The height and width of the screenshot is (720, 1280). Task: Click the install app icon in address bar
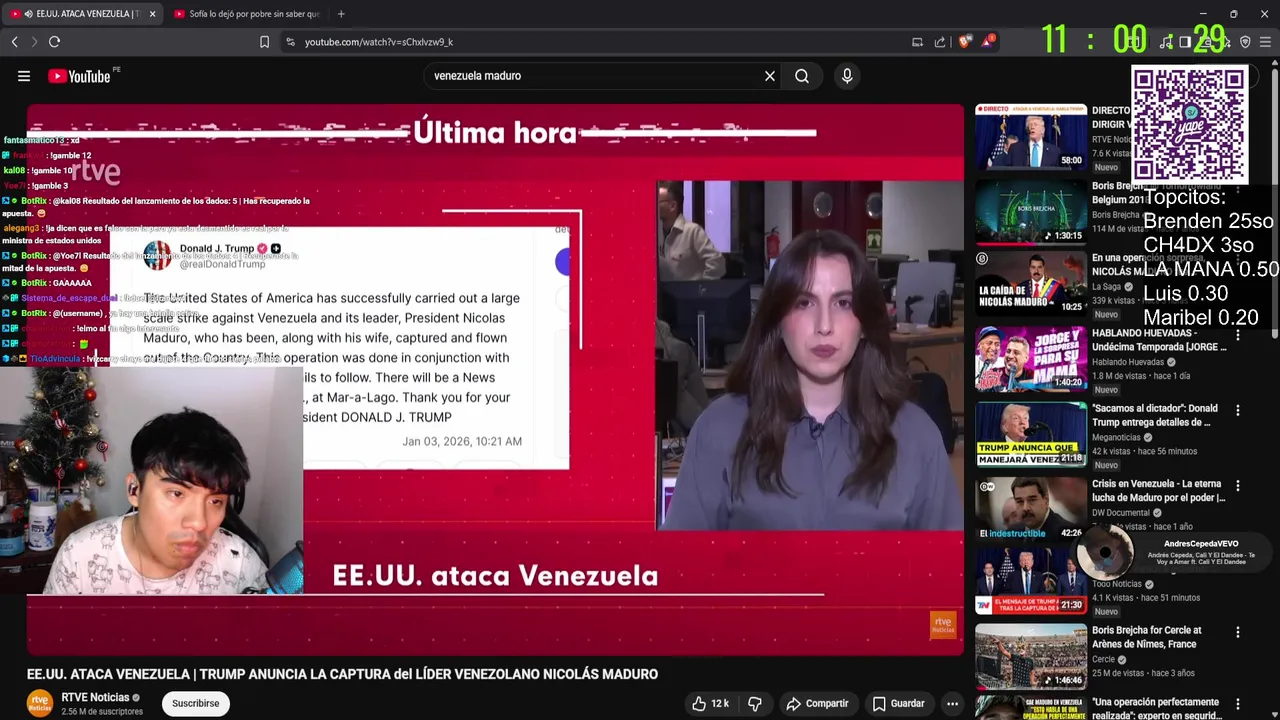917,42
